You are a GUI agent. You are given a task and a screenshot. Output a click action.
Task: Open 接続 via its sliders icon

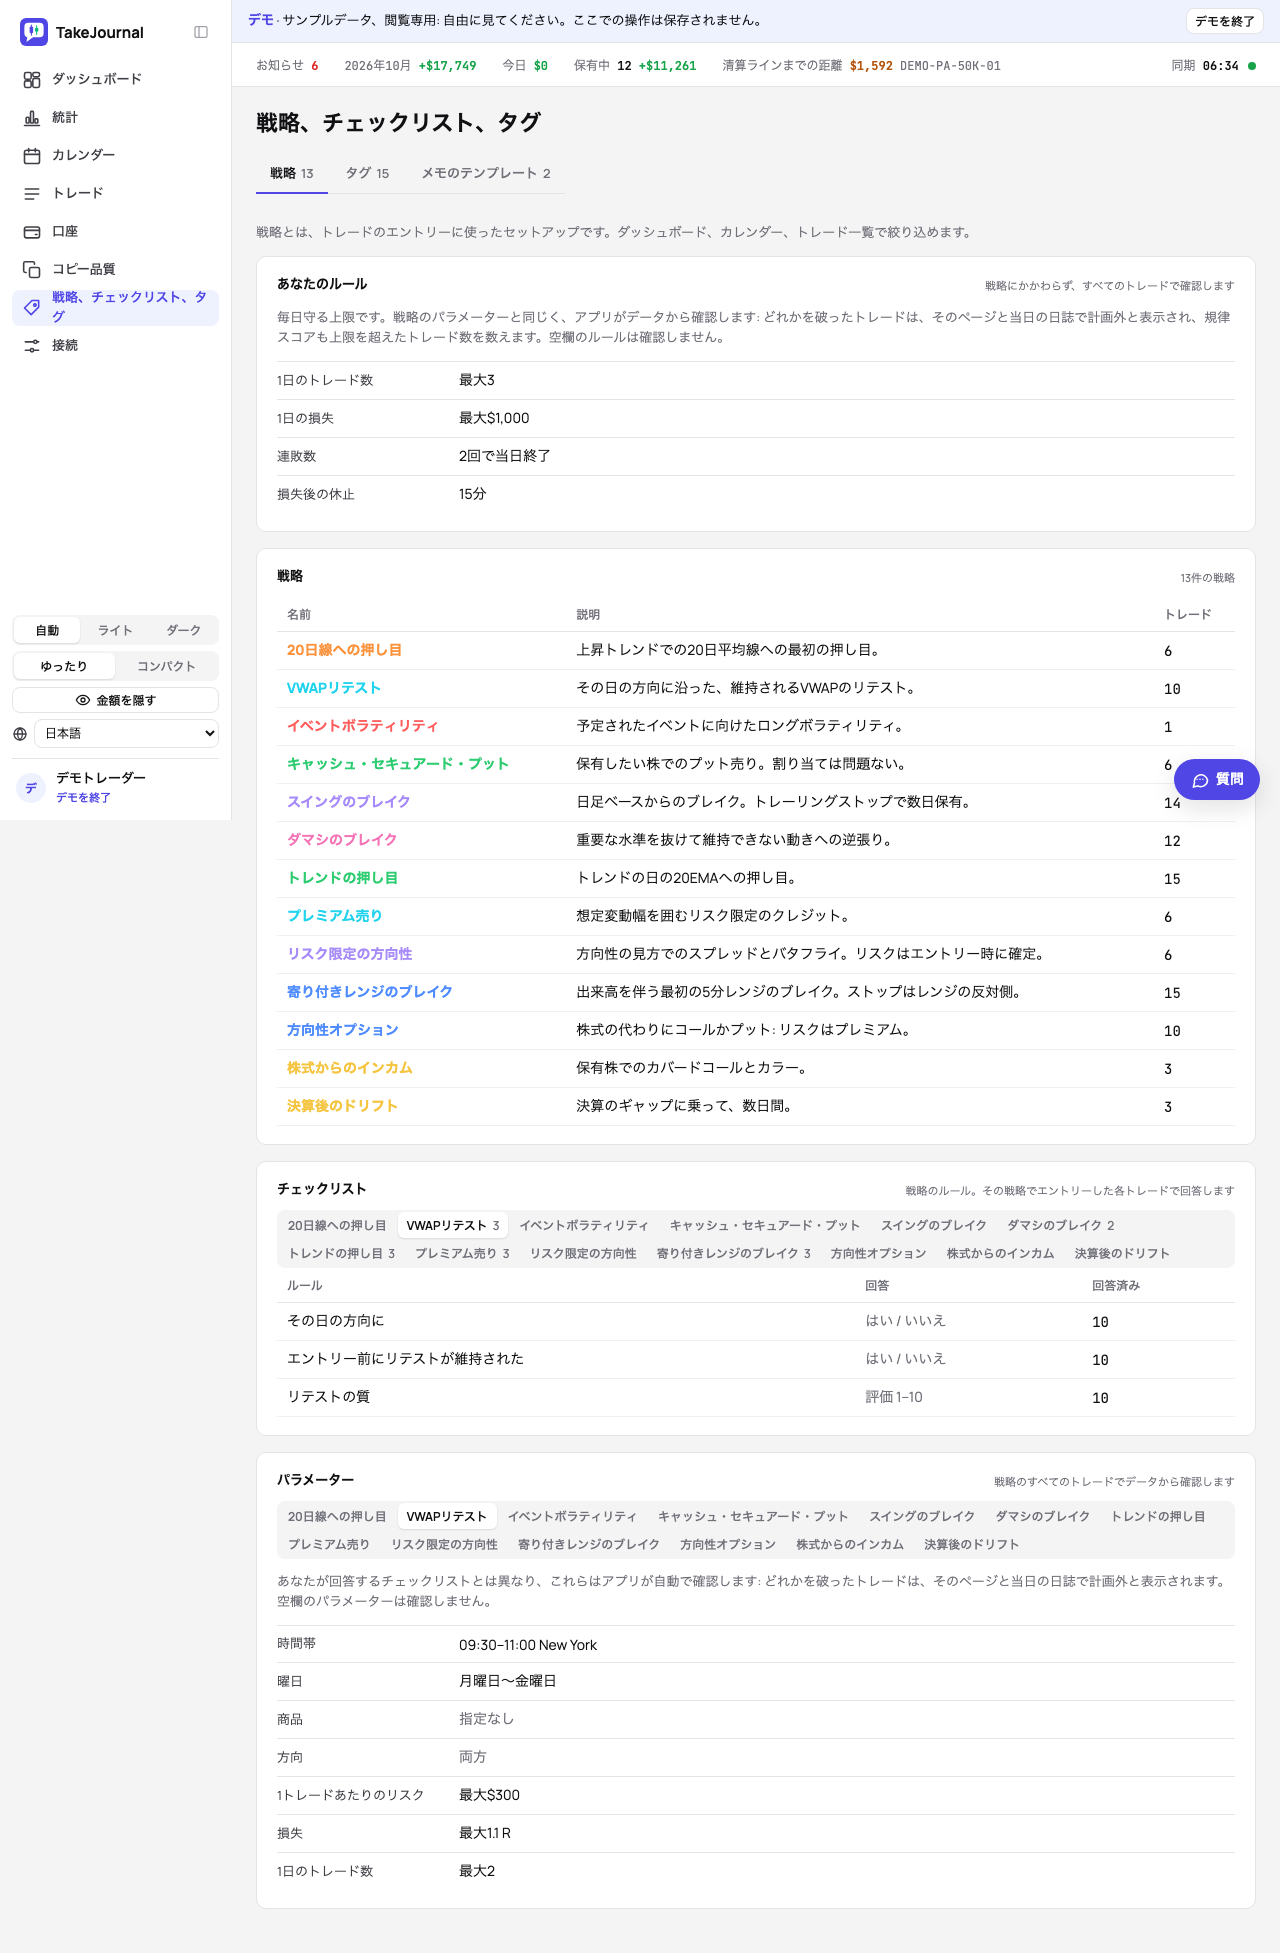32,345
